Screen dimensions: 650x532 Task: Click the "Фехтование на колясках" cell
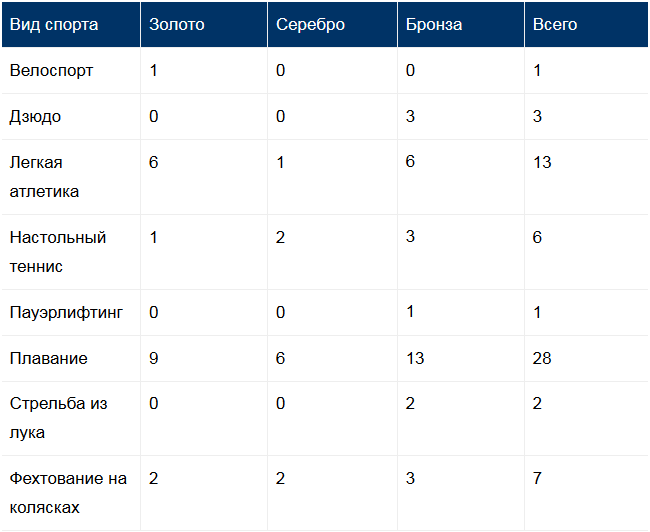point(68,493)
